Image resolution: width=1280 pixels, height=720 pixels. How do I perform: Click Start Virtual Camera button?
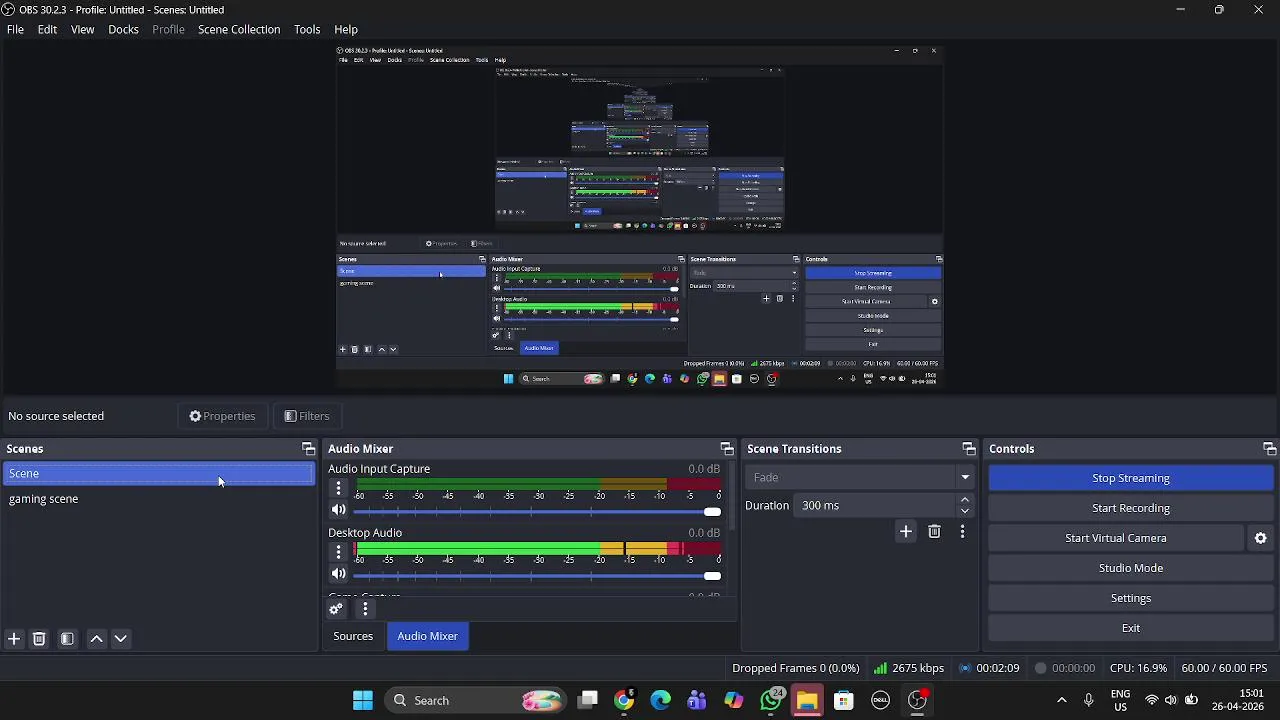pos(1115,538)
